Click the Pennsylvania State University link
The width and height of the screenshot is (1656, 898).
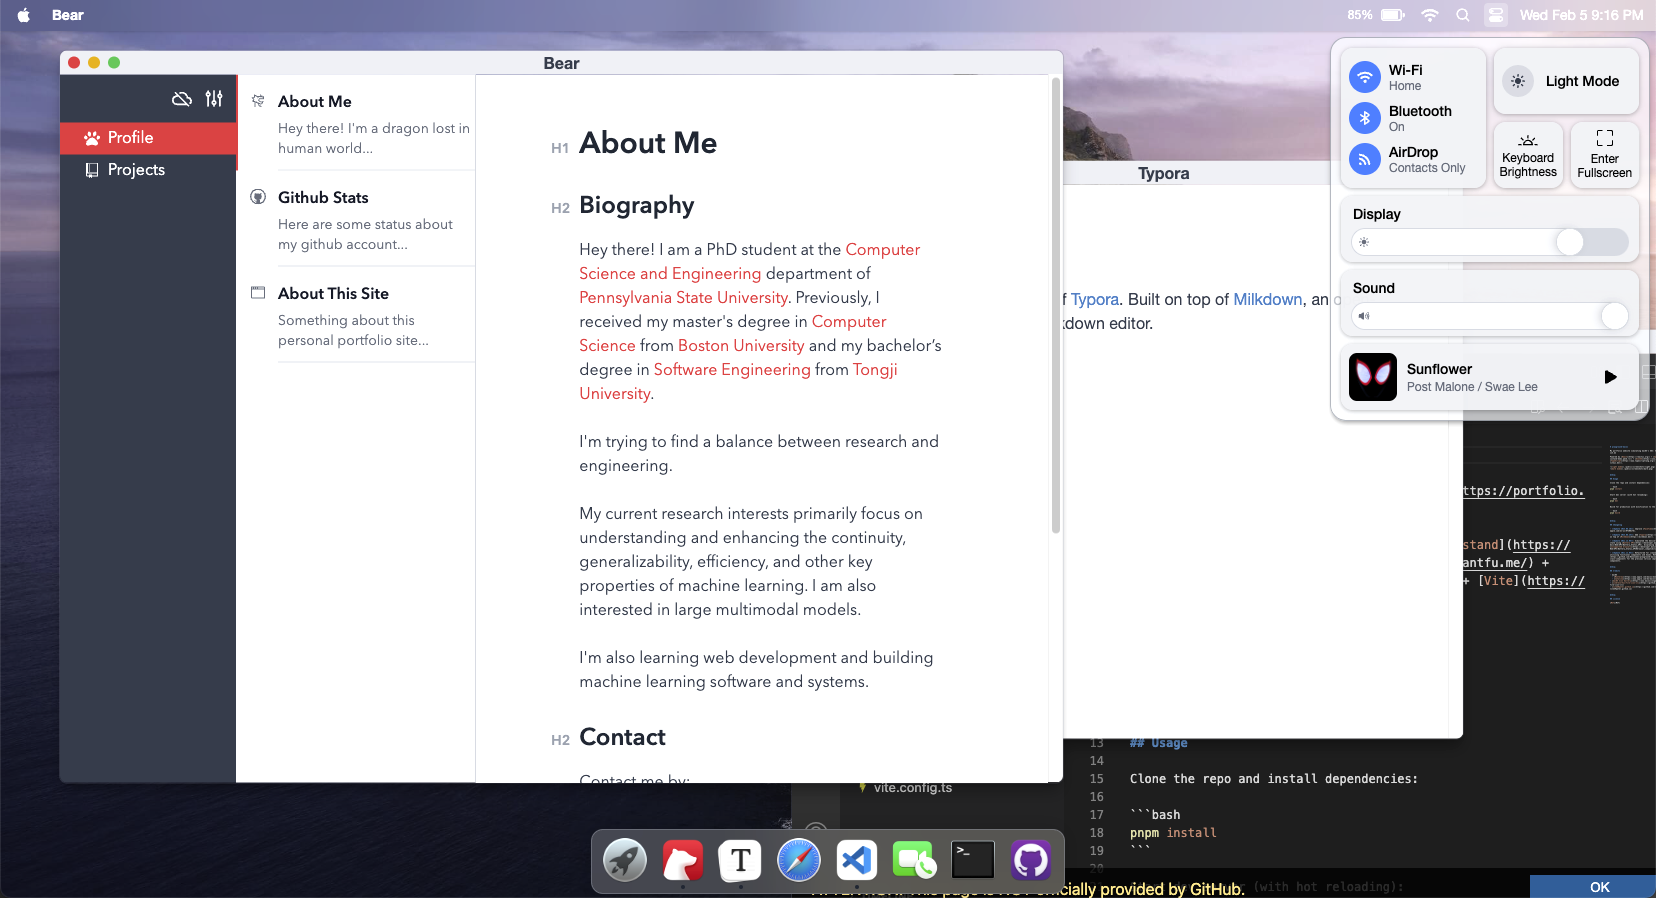coord(683,298)
